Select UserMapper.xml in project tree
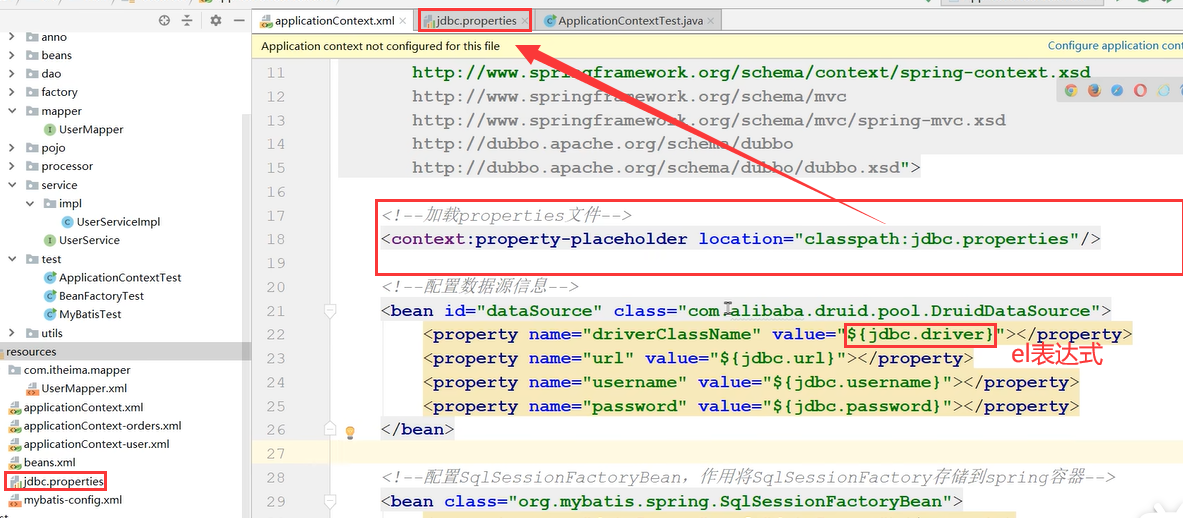This screenshot has height=518, width=1183. [x=76, y=388]
